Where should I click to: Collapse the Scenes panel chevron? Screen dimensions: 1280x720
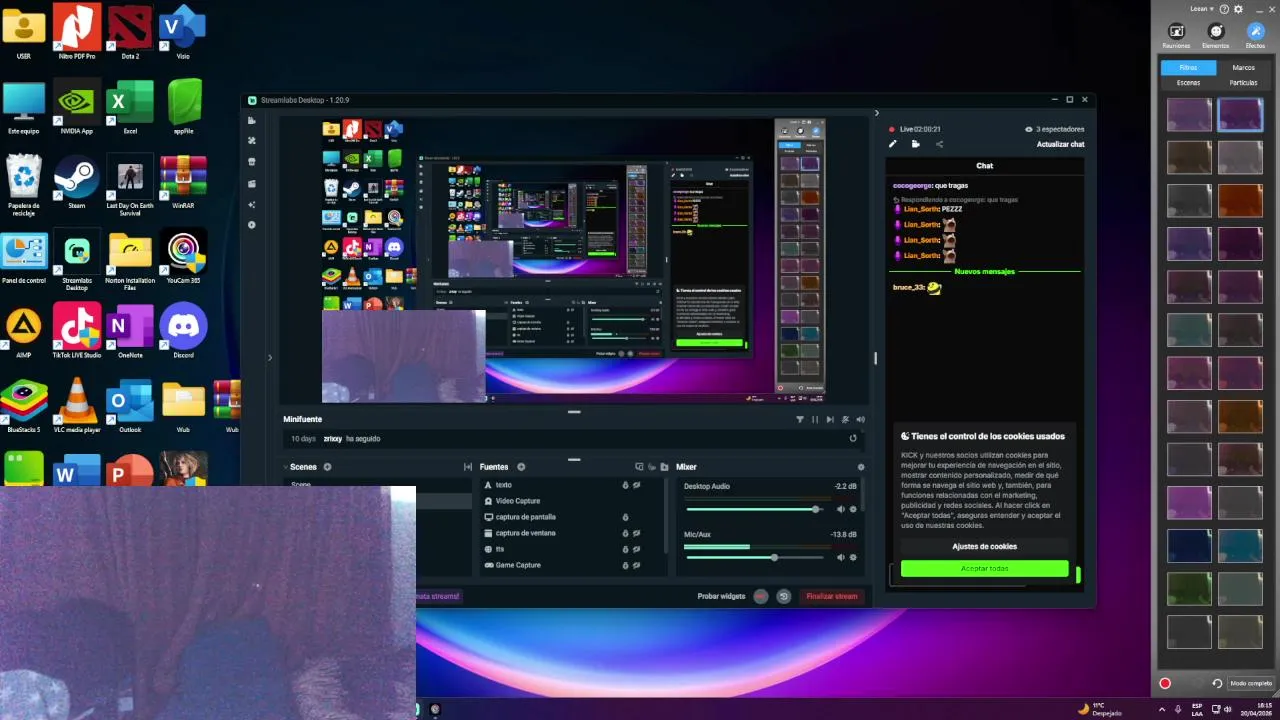(x=285, y=467)
